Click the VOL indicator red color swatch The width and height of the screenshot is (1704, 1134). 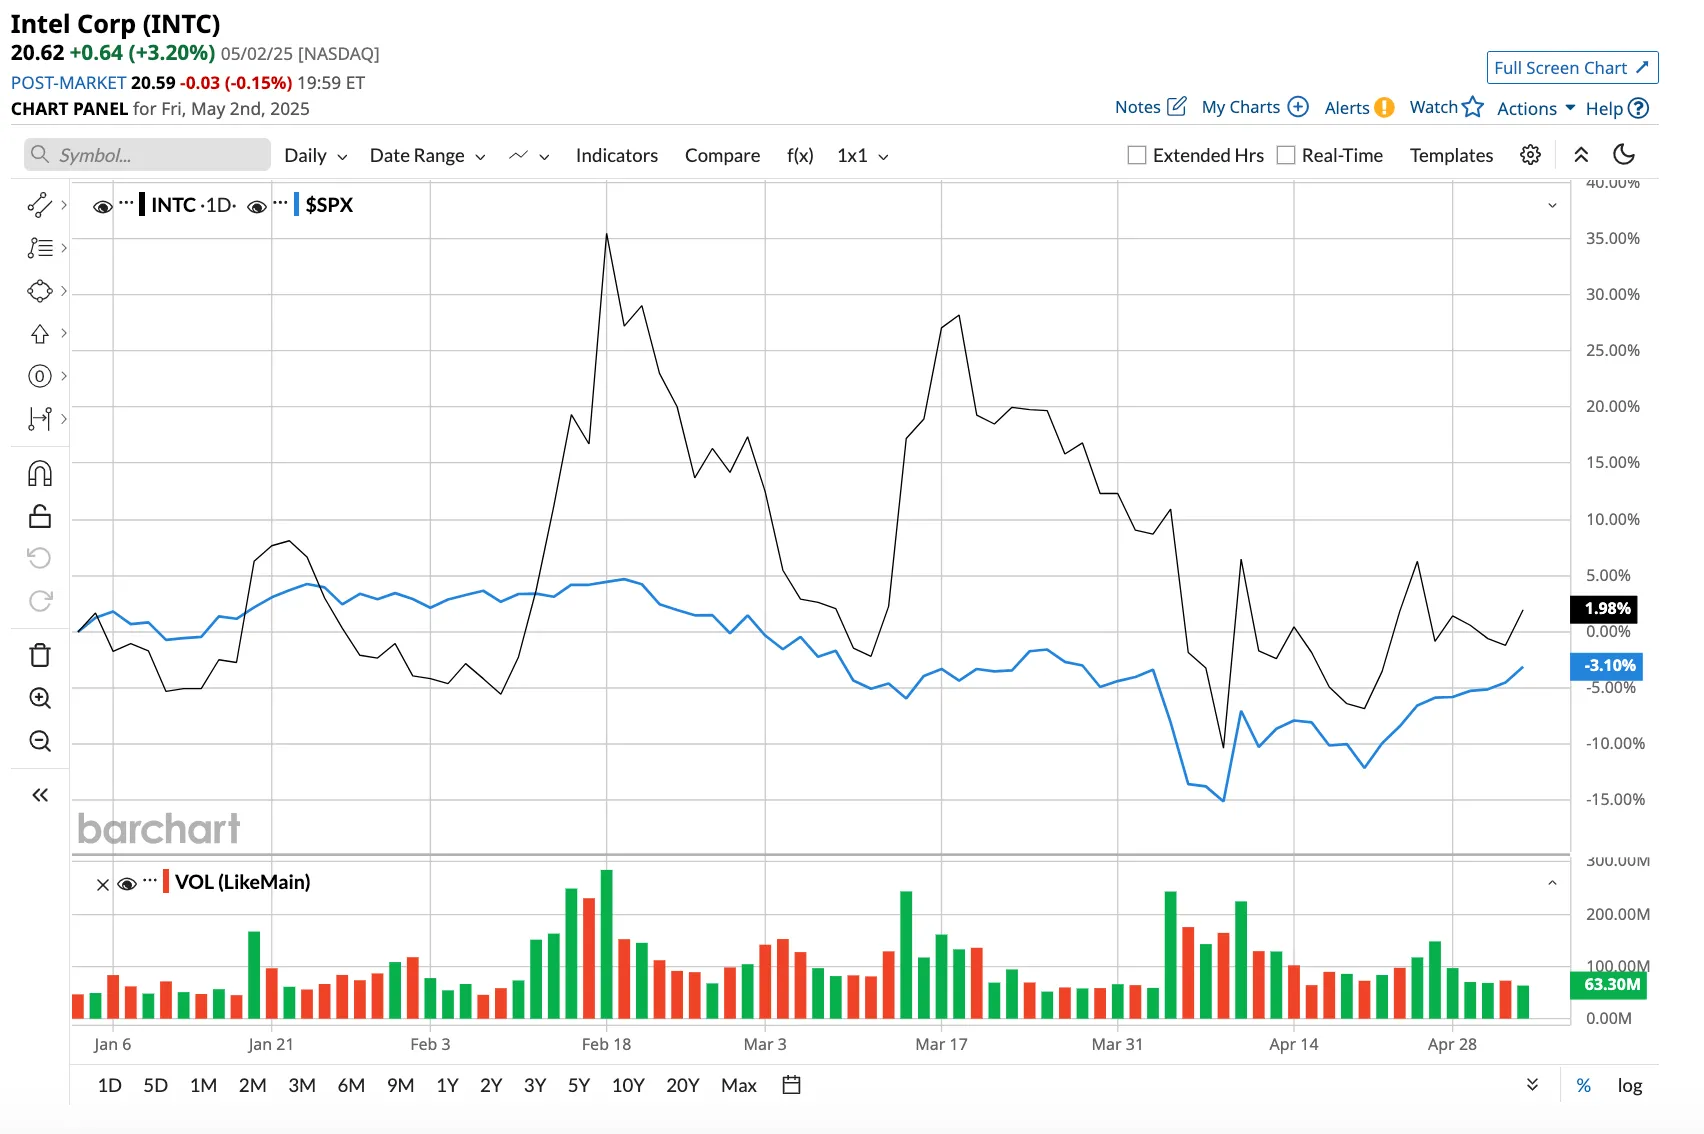tap(166, 881)
